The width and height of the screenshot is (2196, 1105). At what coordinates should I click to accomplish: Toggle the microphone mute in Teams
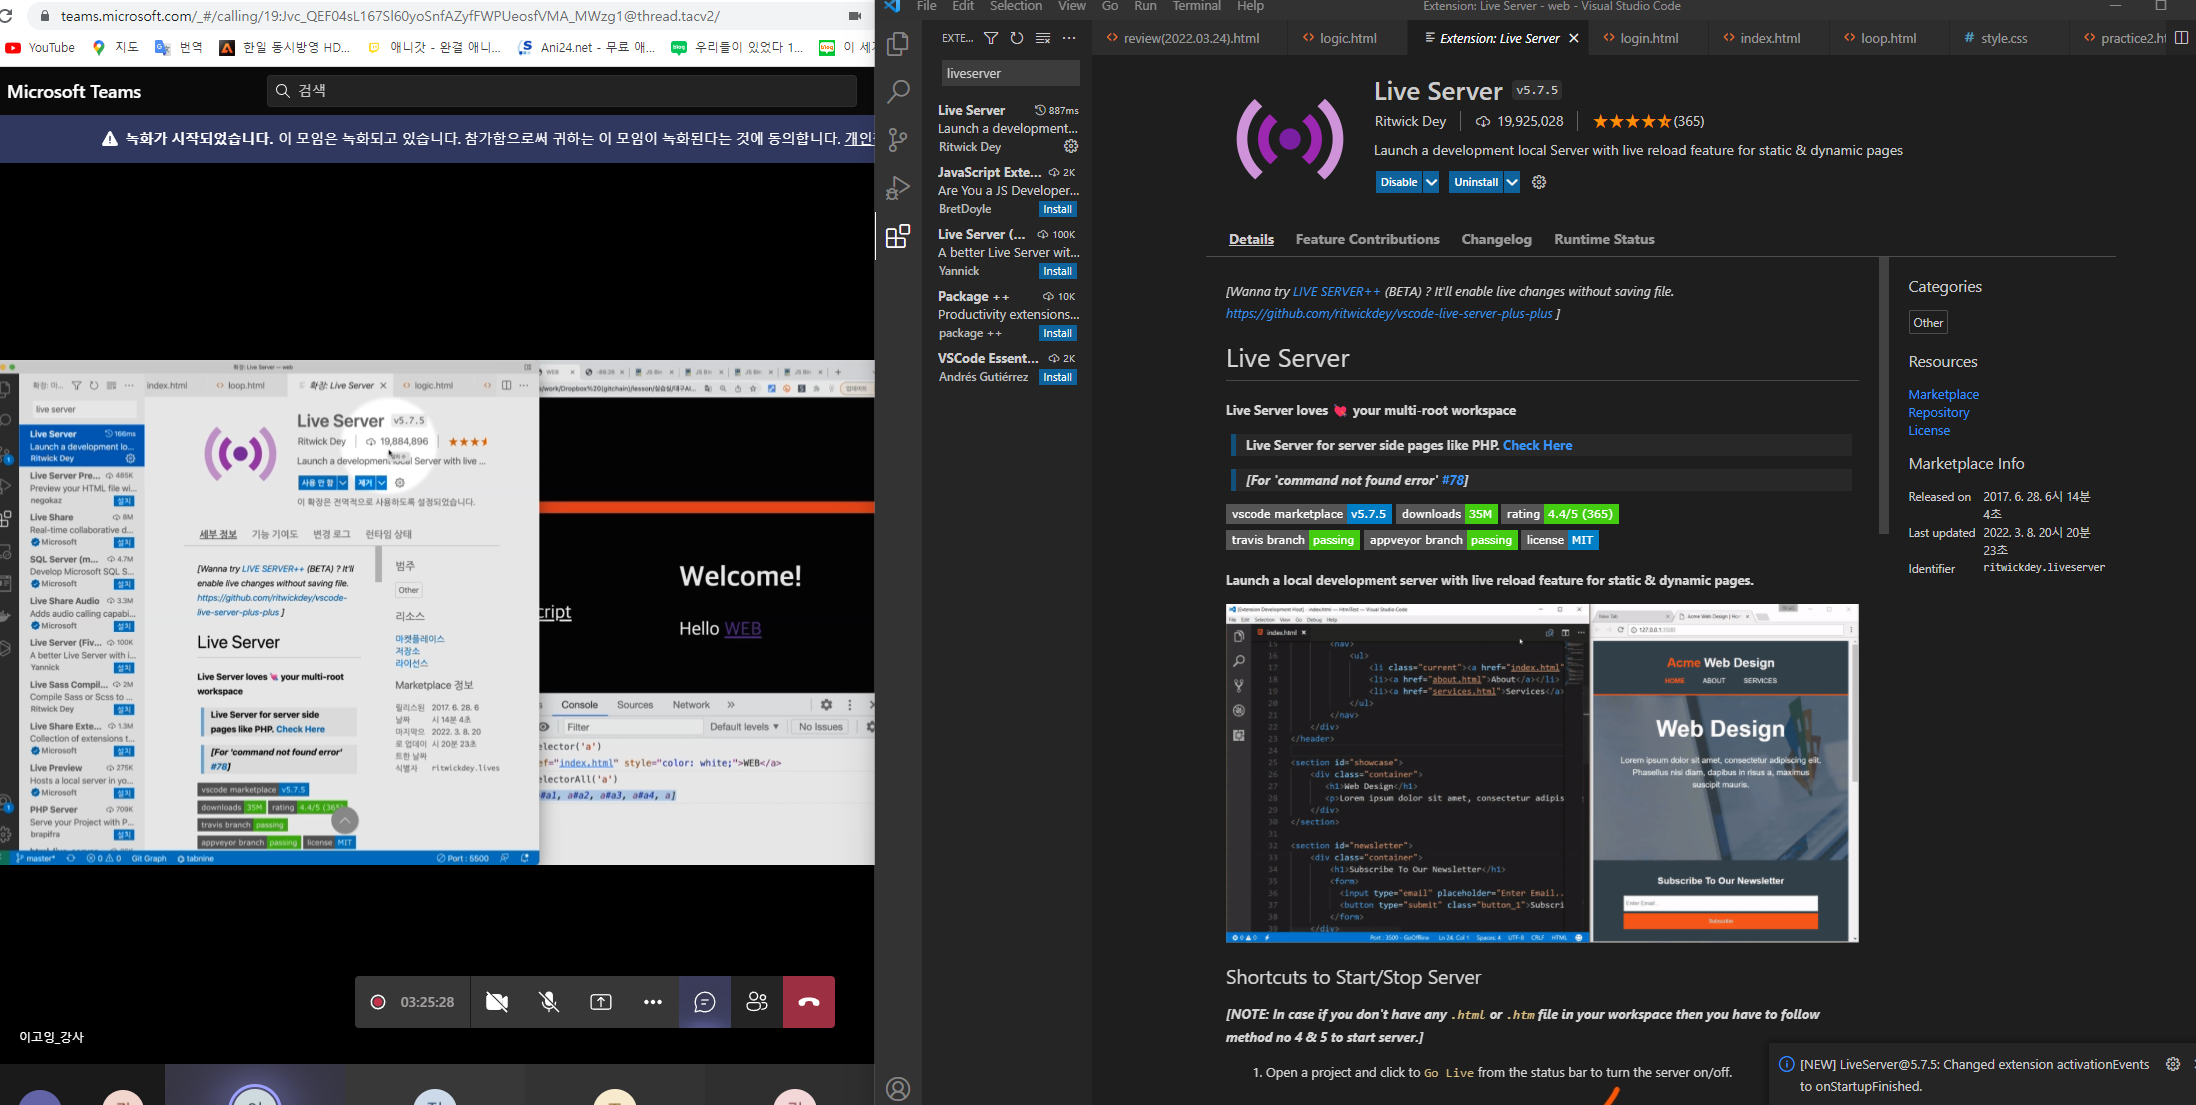click(549, 1002)
